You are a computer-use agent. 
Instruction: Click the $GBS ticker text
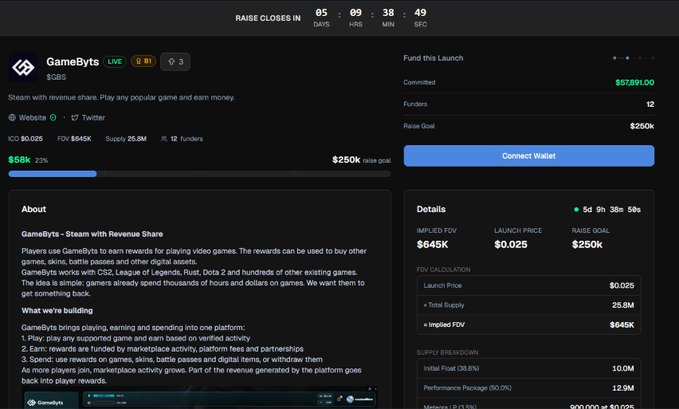56,77
